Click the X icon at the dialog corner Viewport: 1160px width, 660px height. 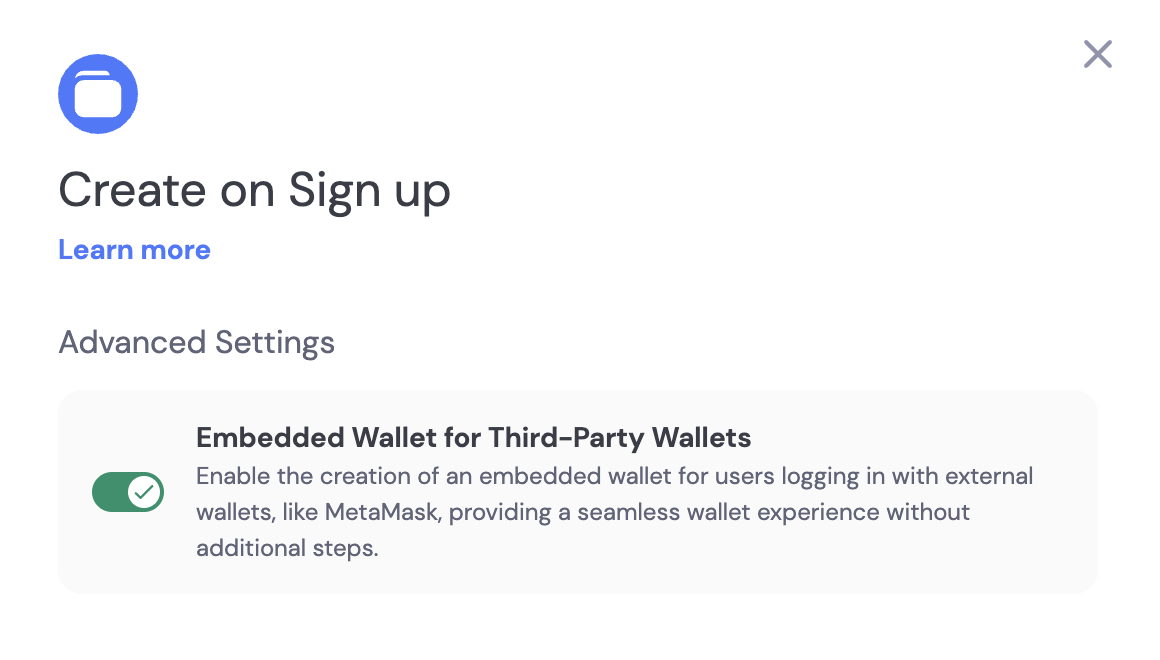point(1098,54)
